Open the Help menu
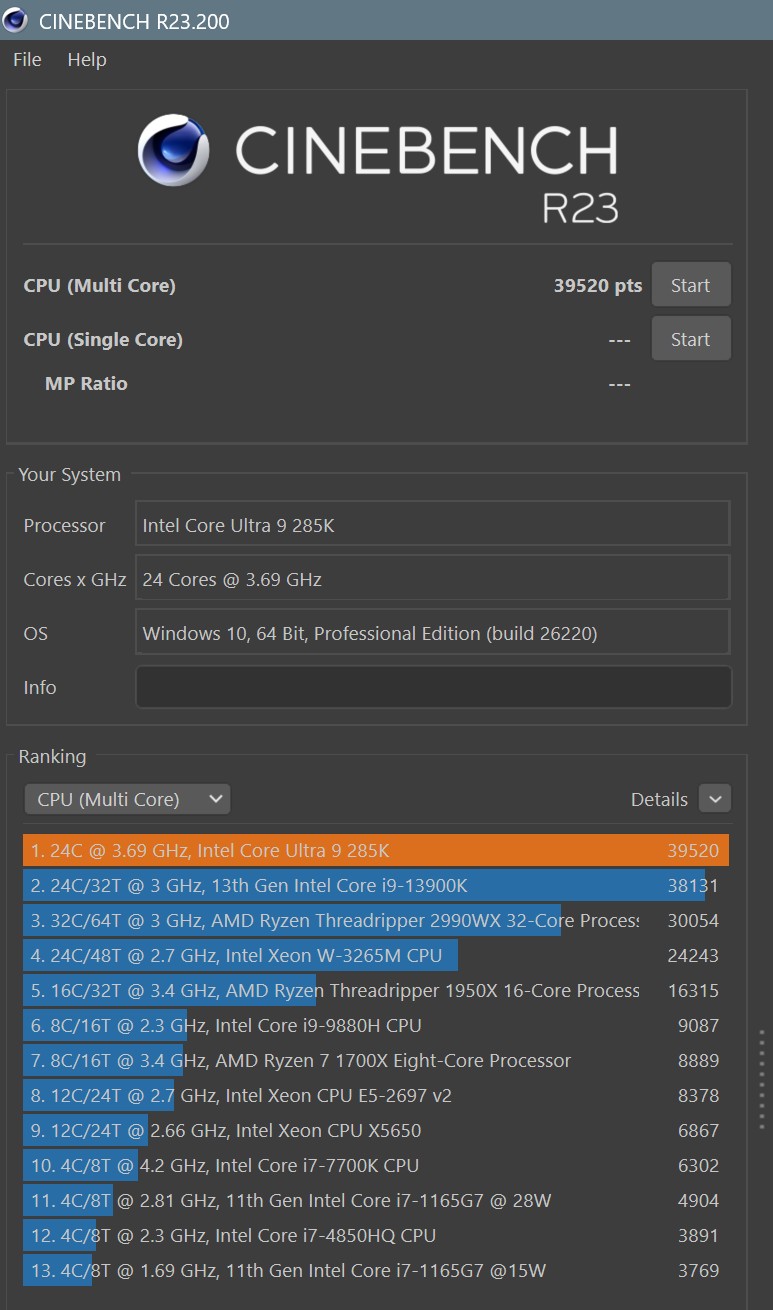Image resolution: width=773 pixels, height=1310 pixels. pyautogui.click(x=87, y=60)
